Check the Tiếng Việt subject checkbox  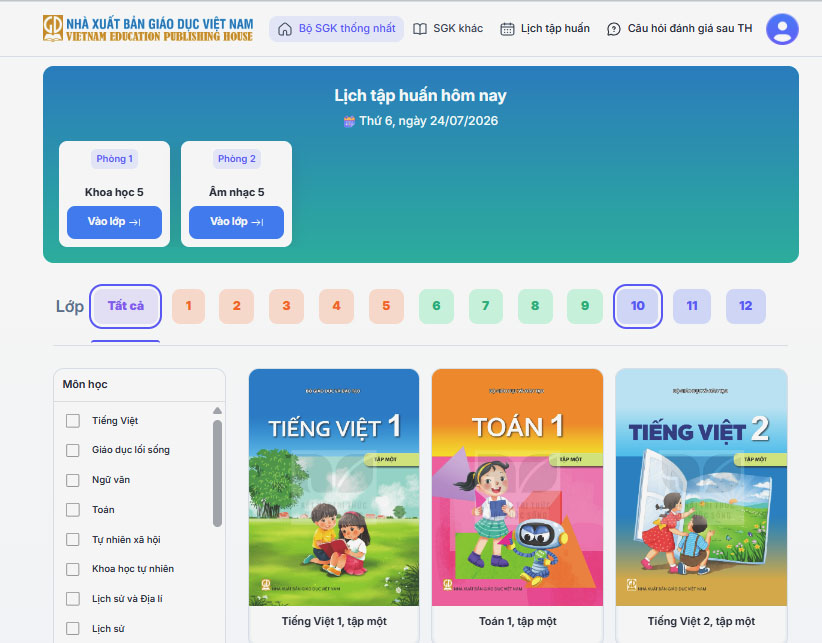(73, 421)
